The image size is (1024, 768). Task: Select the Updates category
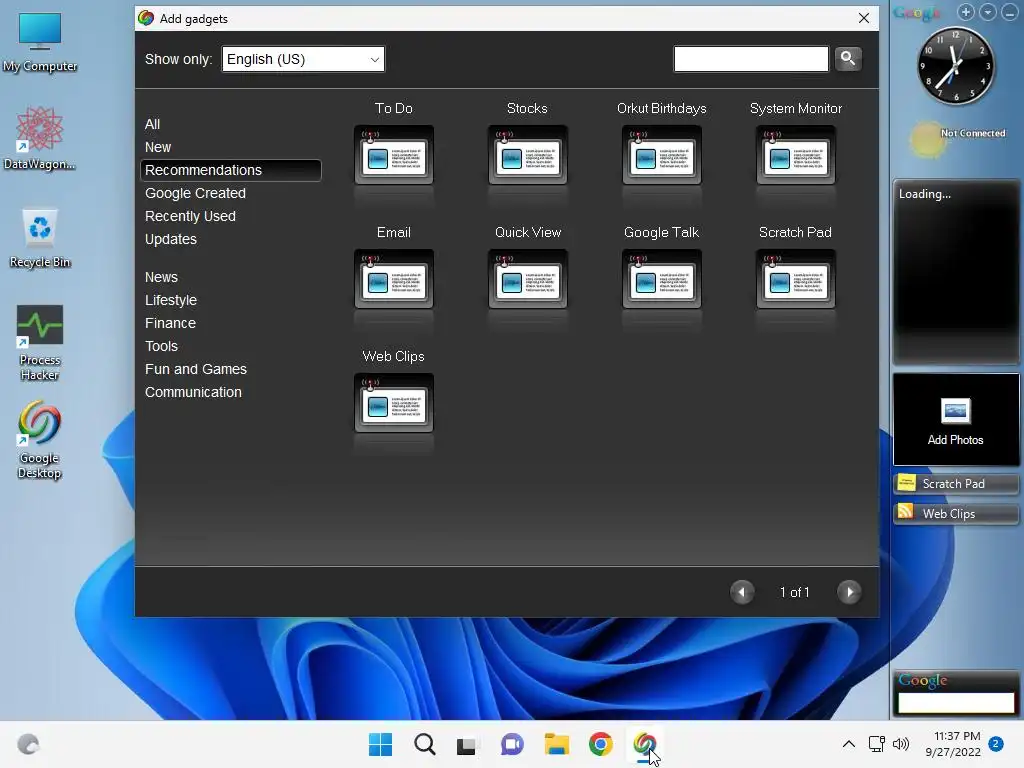pyautogui.click(x=170, y=239)
